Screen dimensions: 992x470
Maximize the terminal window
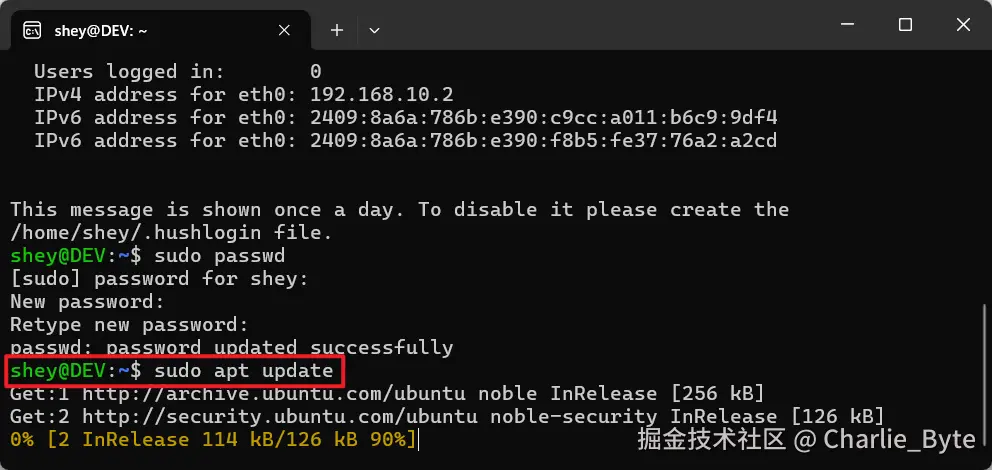(905, 25)
